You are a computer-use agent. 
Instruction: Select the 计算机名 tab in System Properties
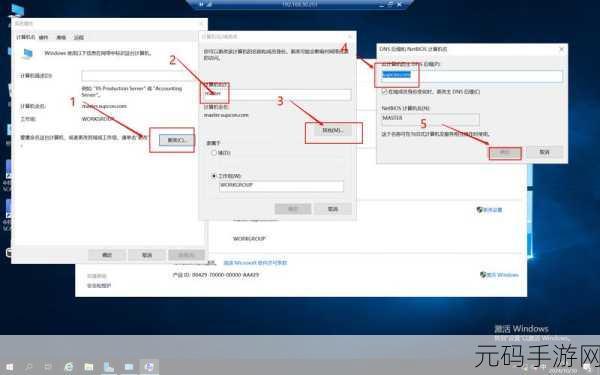pyautogui.click(x=25, y=37)
